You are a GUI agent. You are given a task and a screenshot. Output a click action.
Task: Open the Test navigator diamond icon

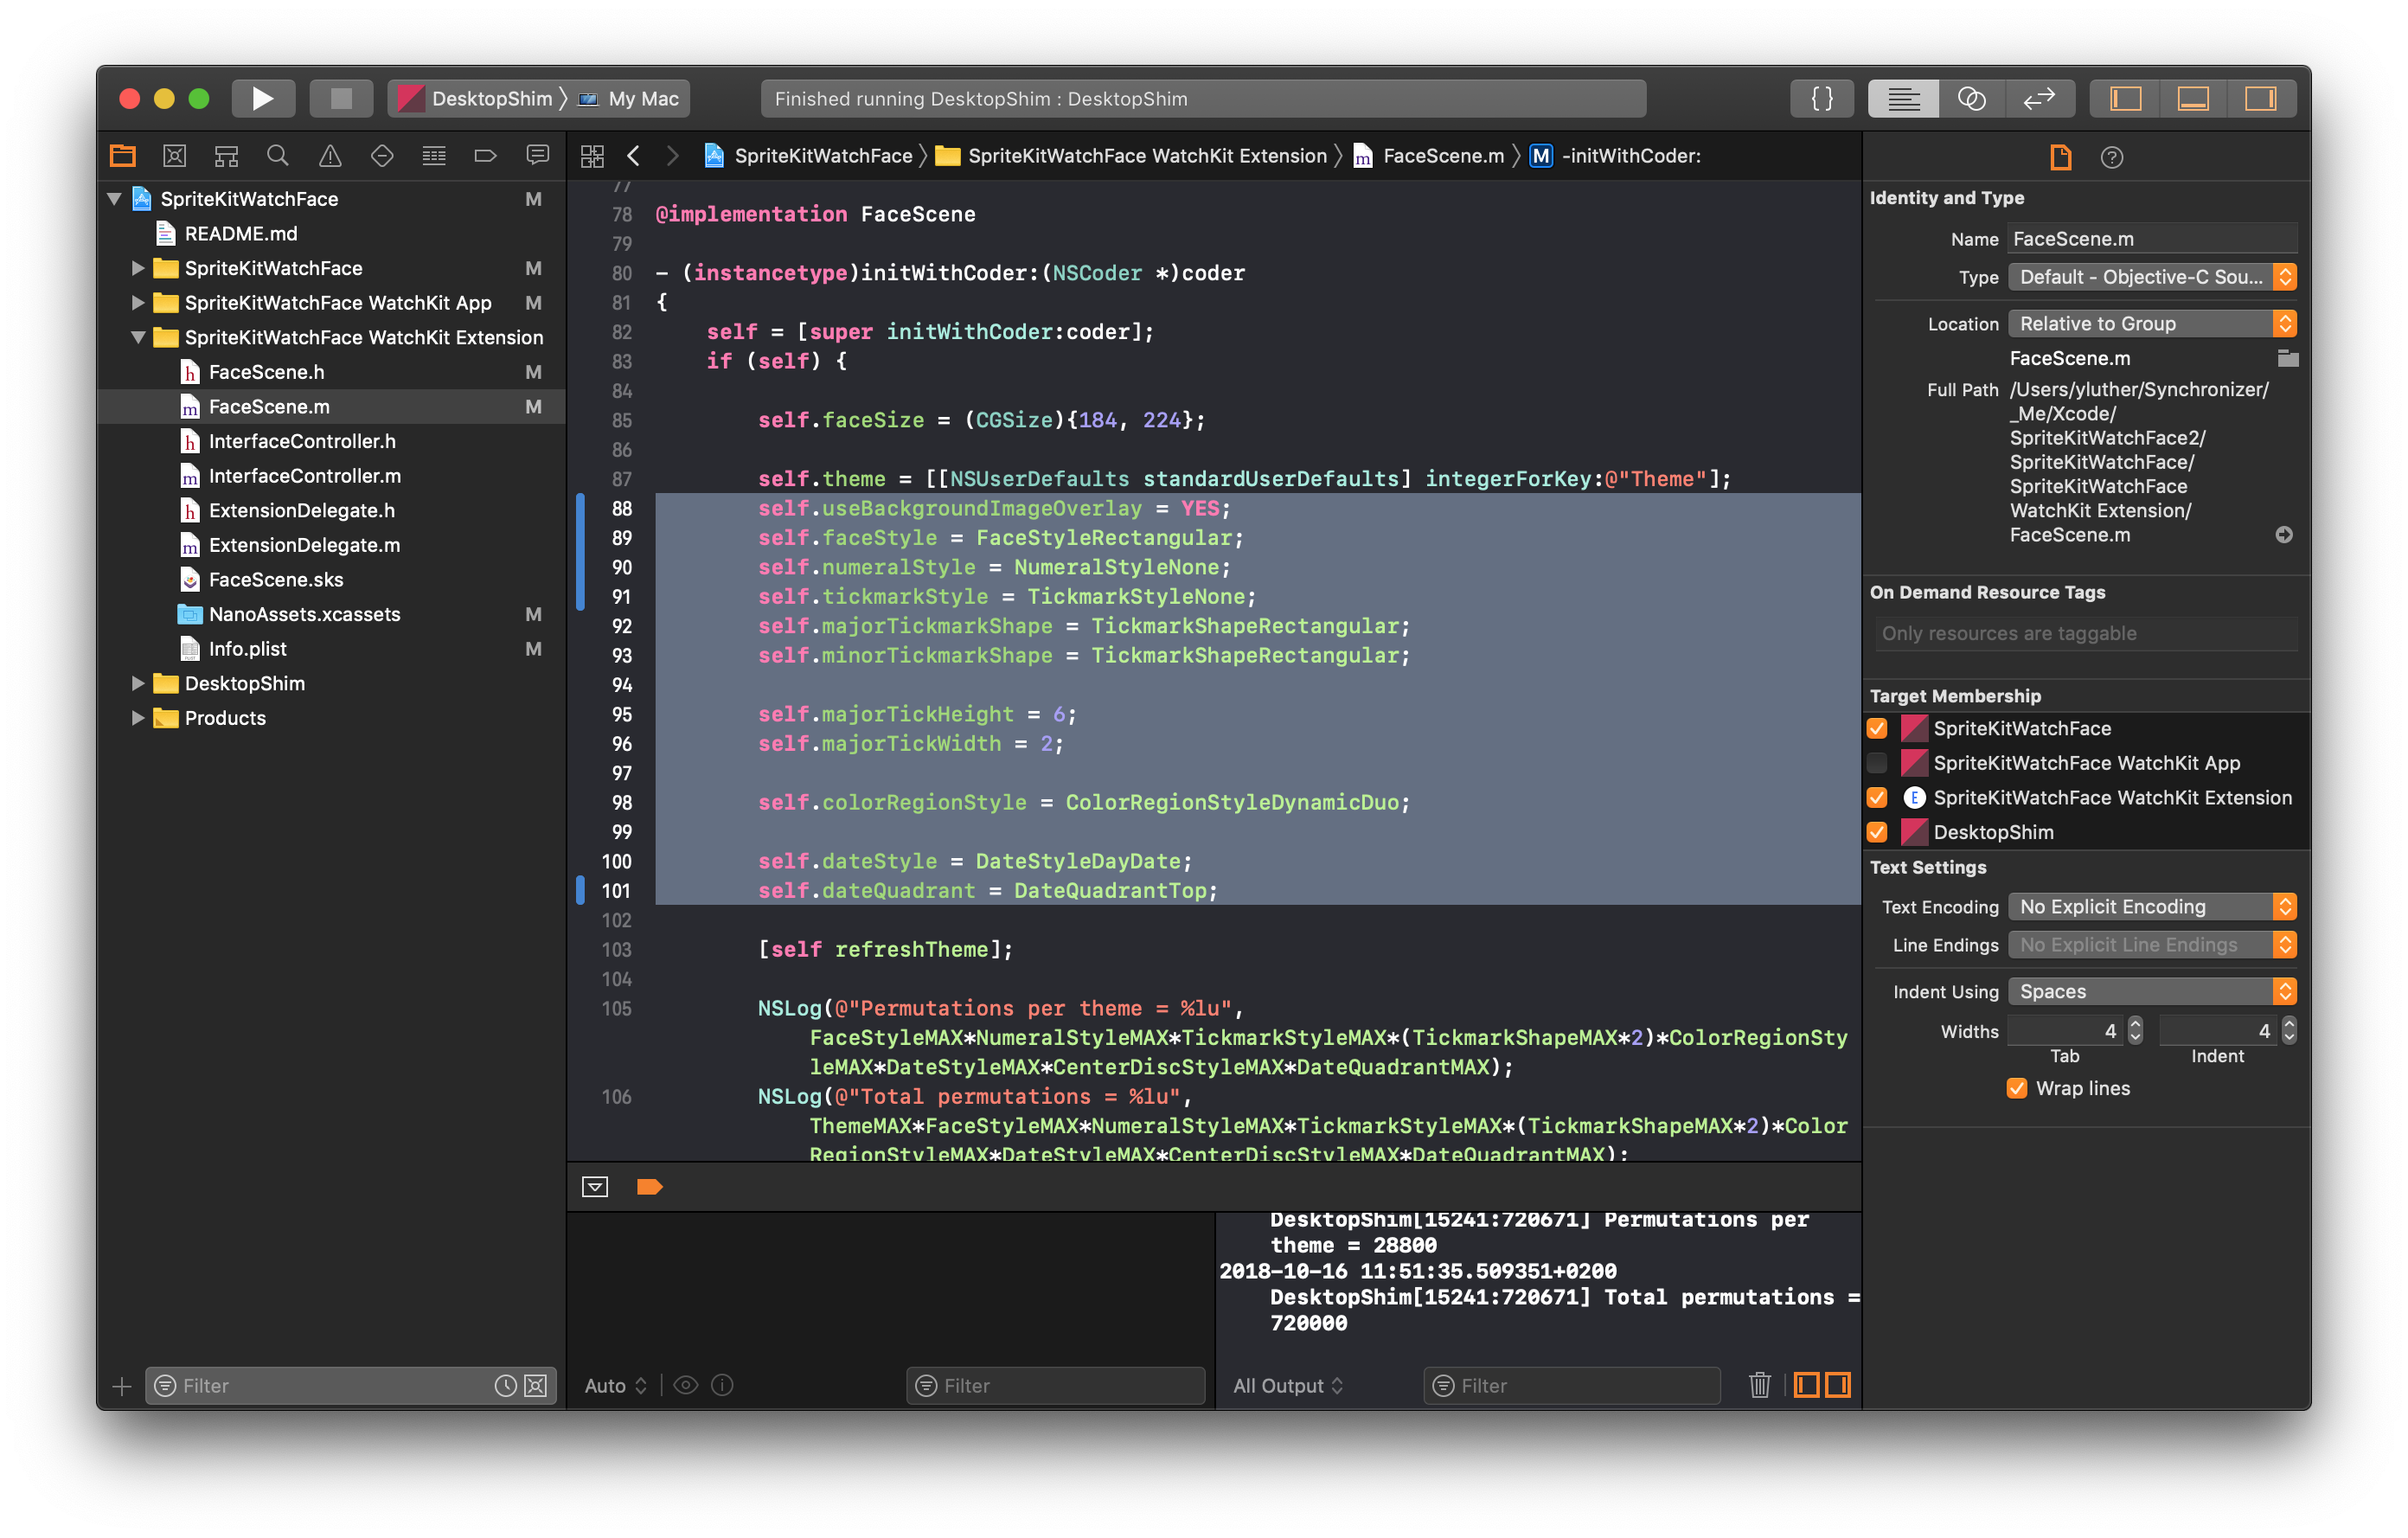tap(382, 155)
